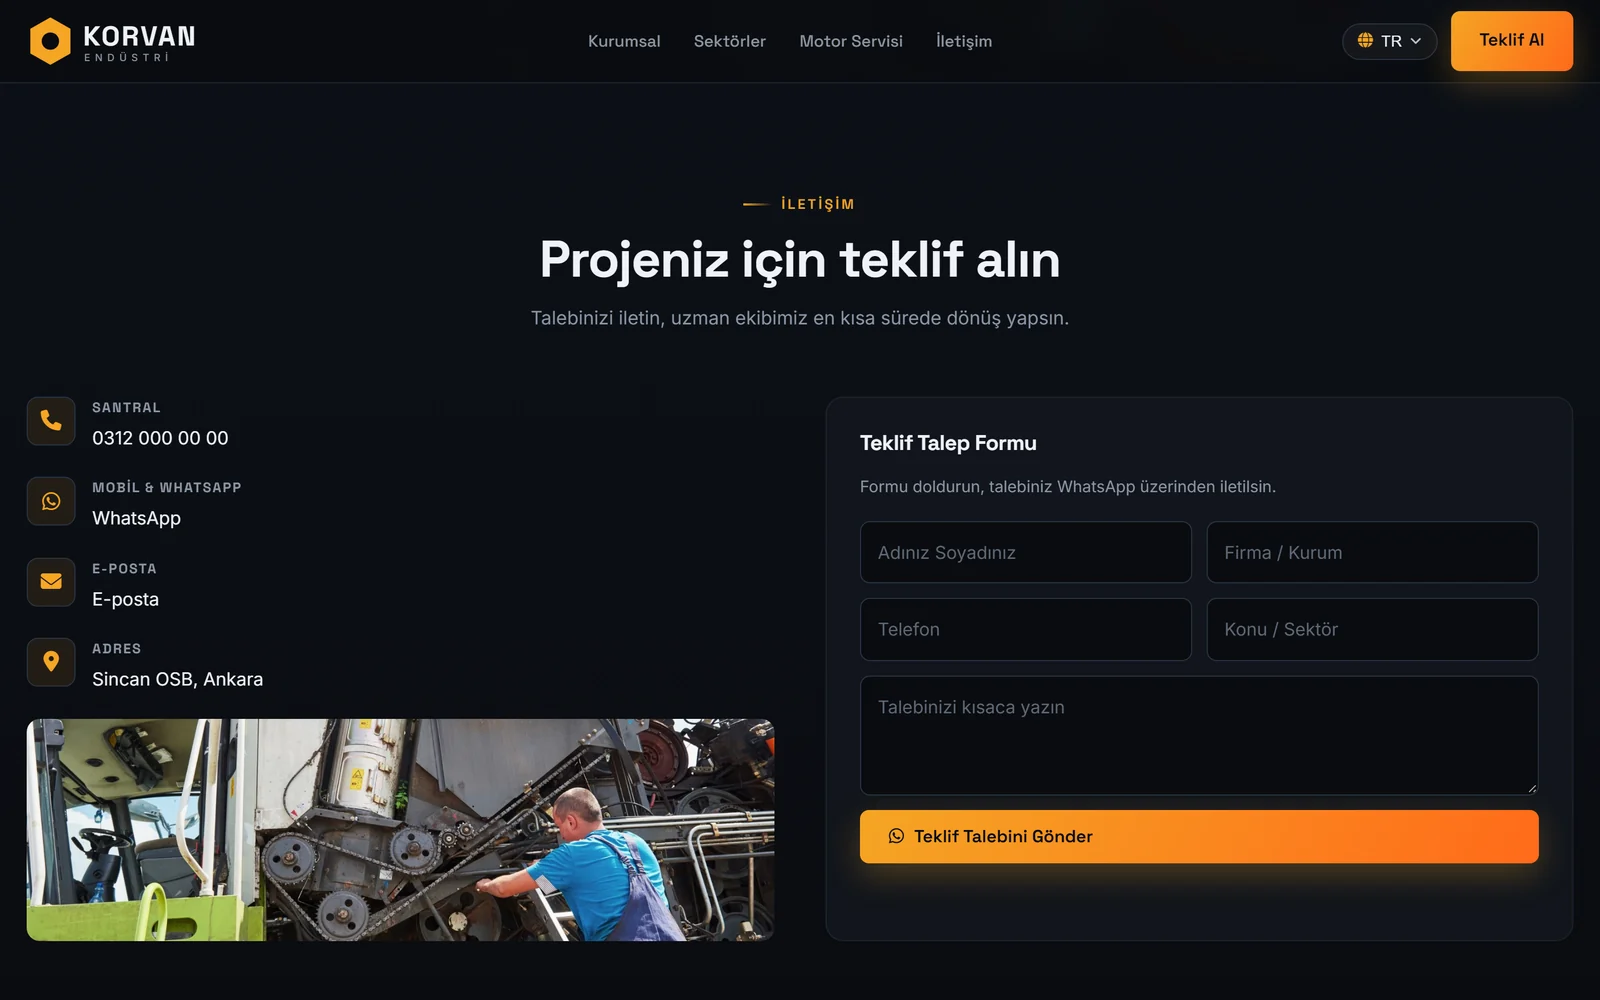Click the Projeniz için teklif alın heading
This screenshot has height=1000, width=1600.
coord(800,260)
